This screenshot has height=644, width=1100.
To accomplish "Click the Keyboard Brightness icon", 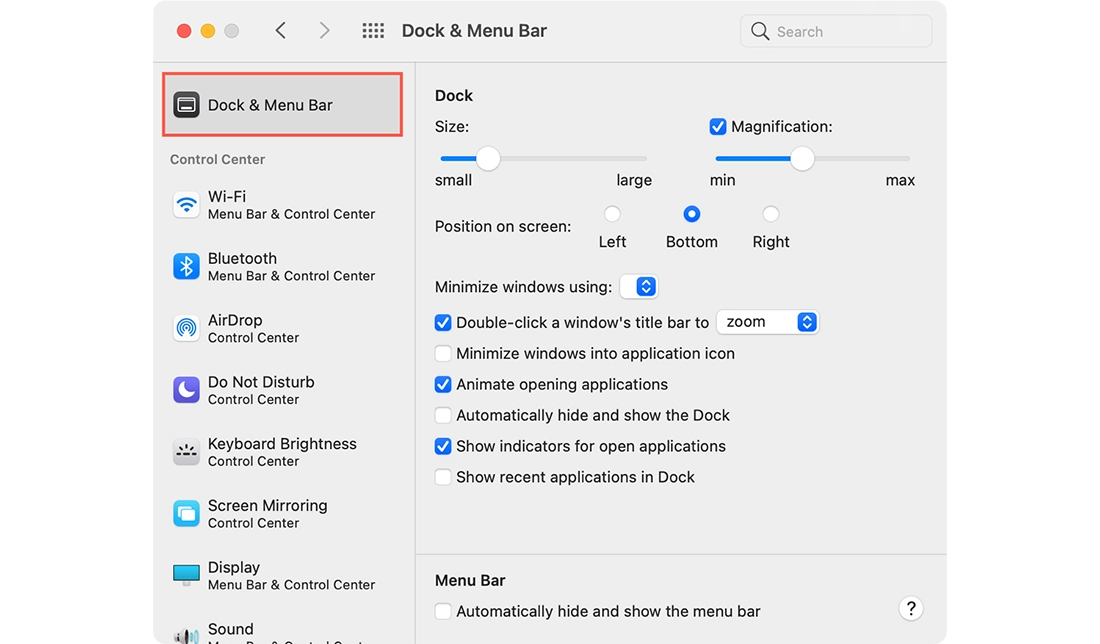I will point(186,452).
